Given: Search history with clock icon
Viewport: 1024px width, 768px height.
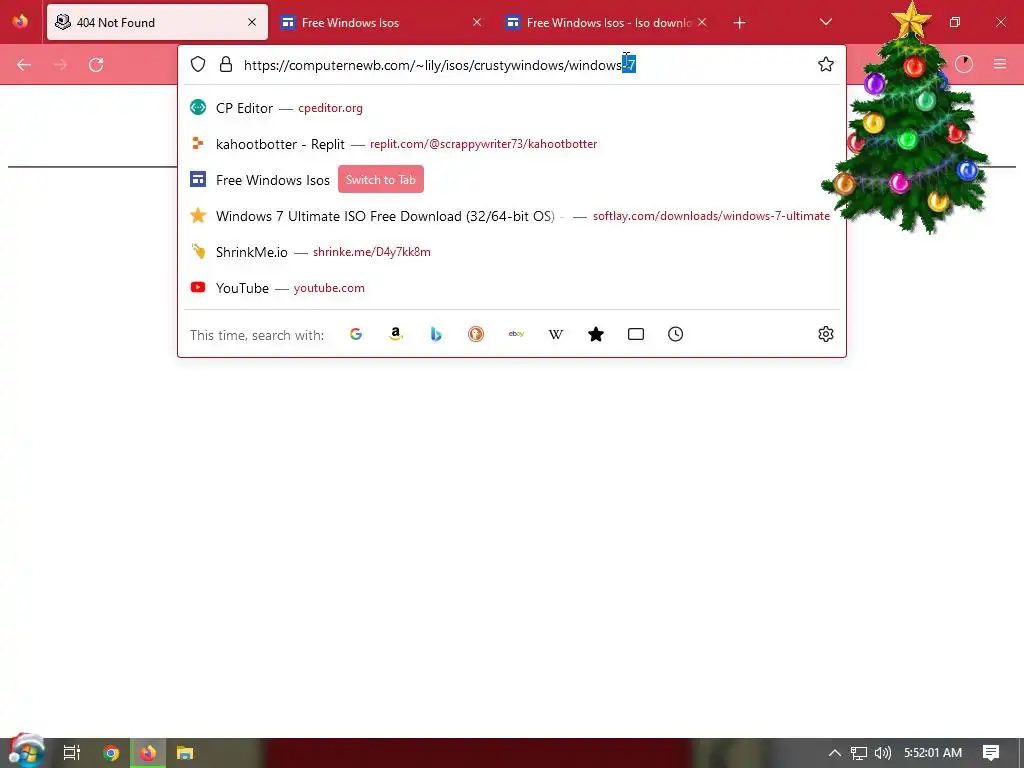Looking at the screenshot, I should tap(675, 334).
